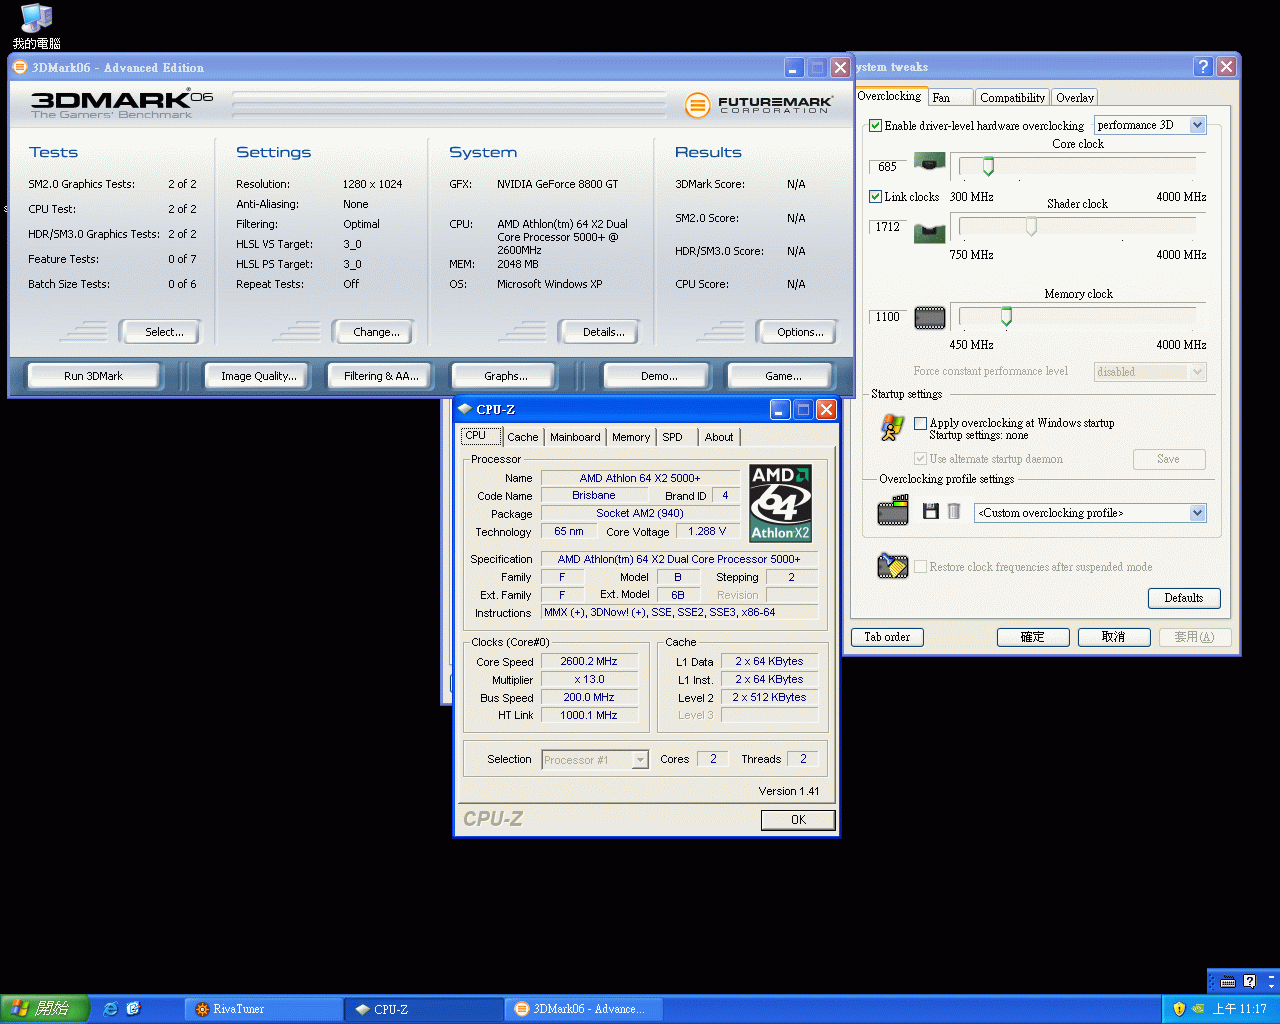Open the Graphs... button
The image size is (1280, 1024).
(x=505, y=376)
